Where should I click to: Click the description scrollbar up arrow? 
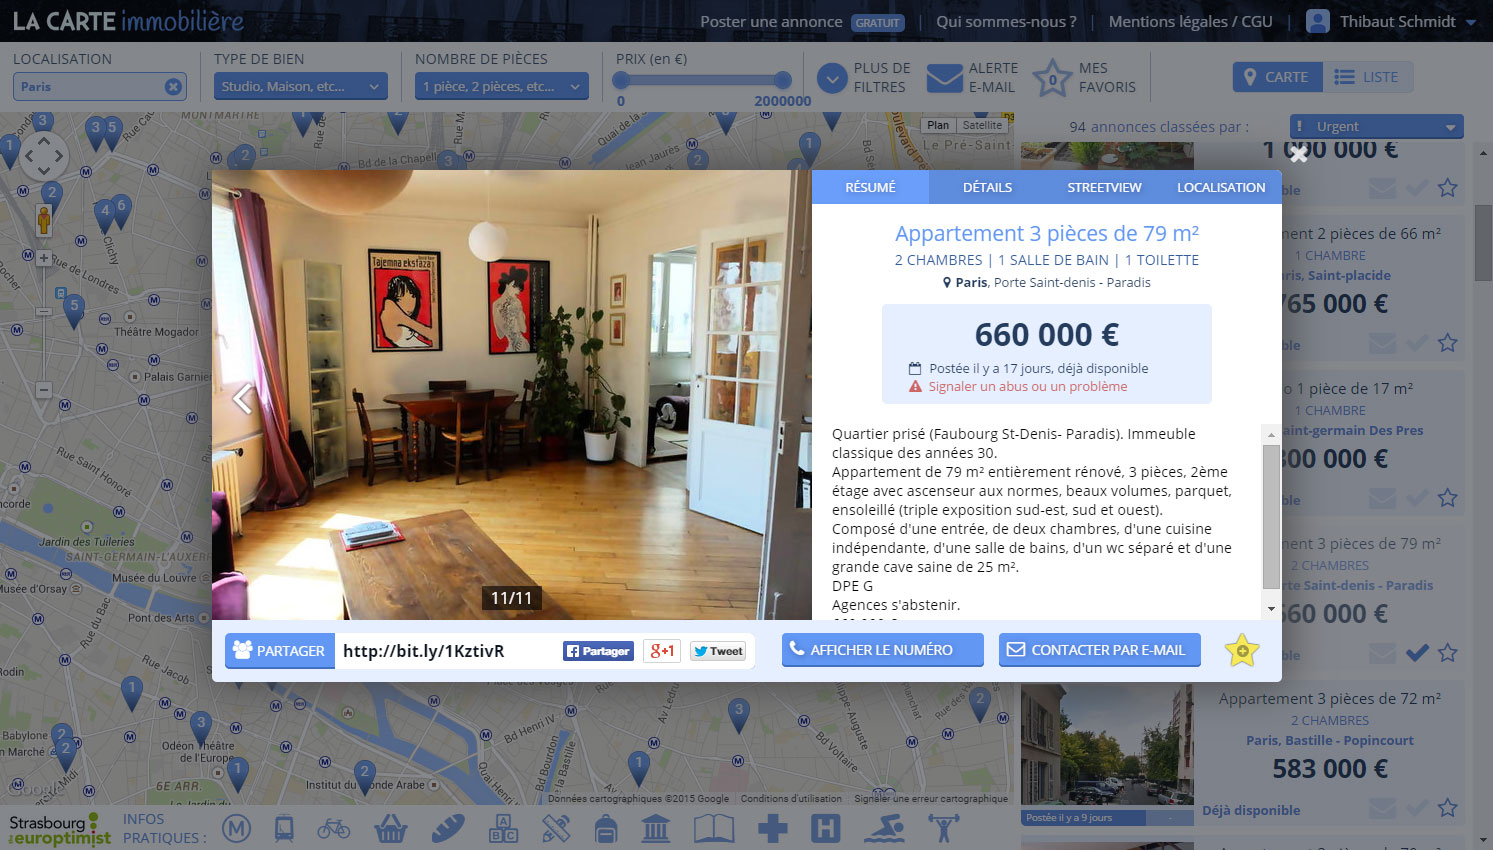coord(1271,434)
